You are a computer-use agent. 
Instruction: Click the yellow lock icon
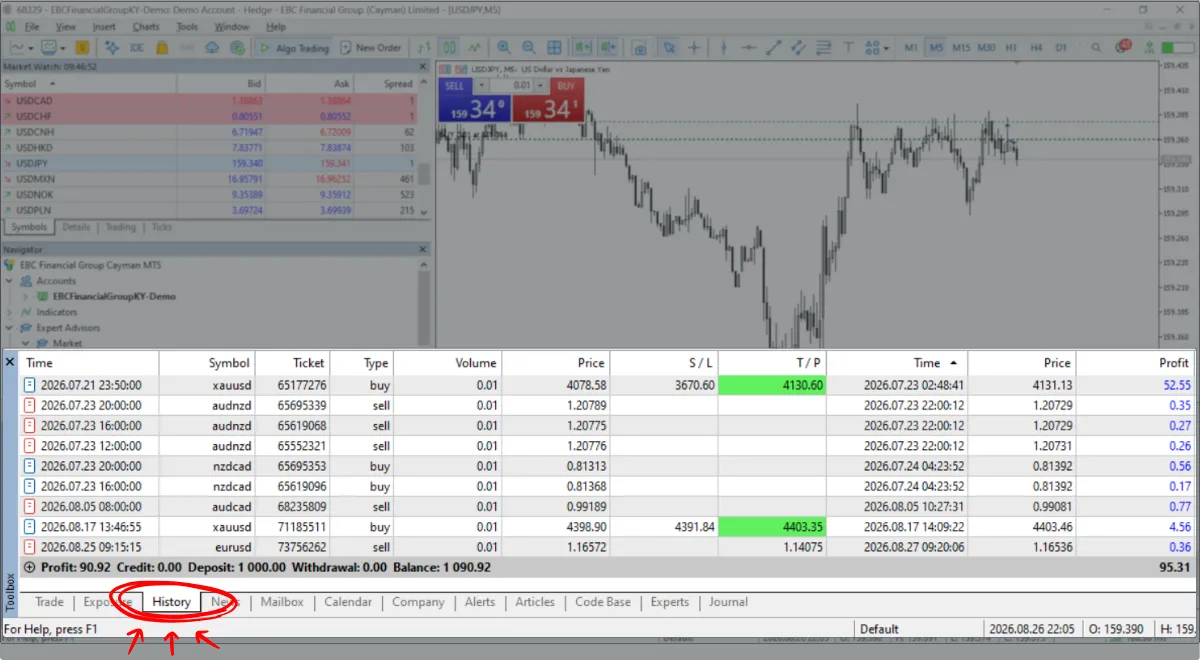tap(161, 47)
